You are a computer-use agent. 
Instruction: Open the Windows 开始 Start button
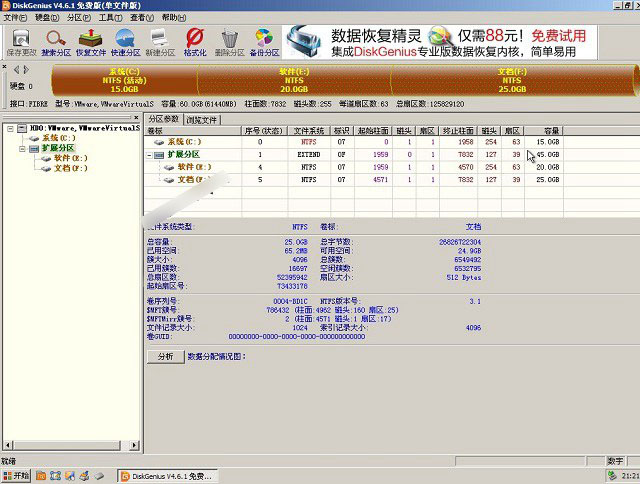click(x=16, y=476)
